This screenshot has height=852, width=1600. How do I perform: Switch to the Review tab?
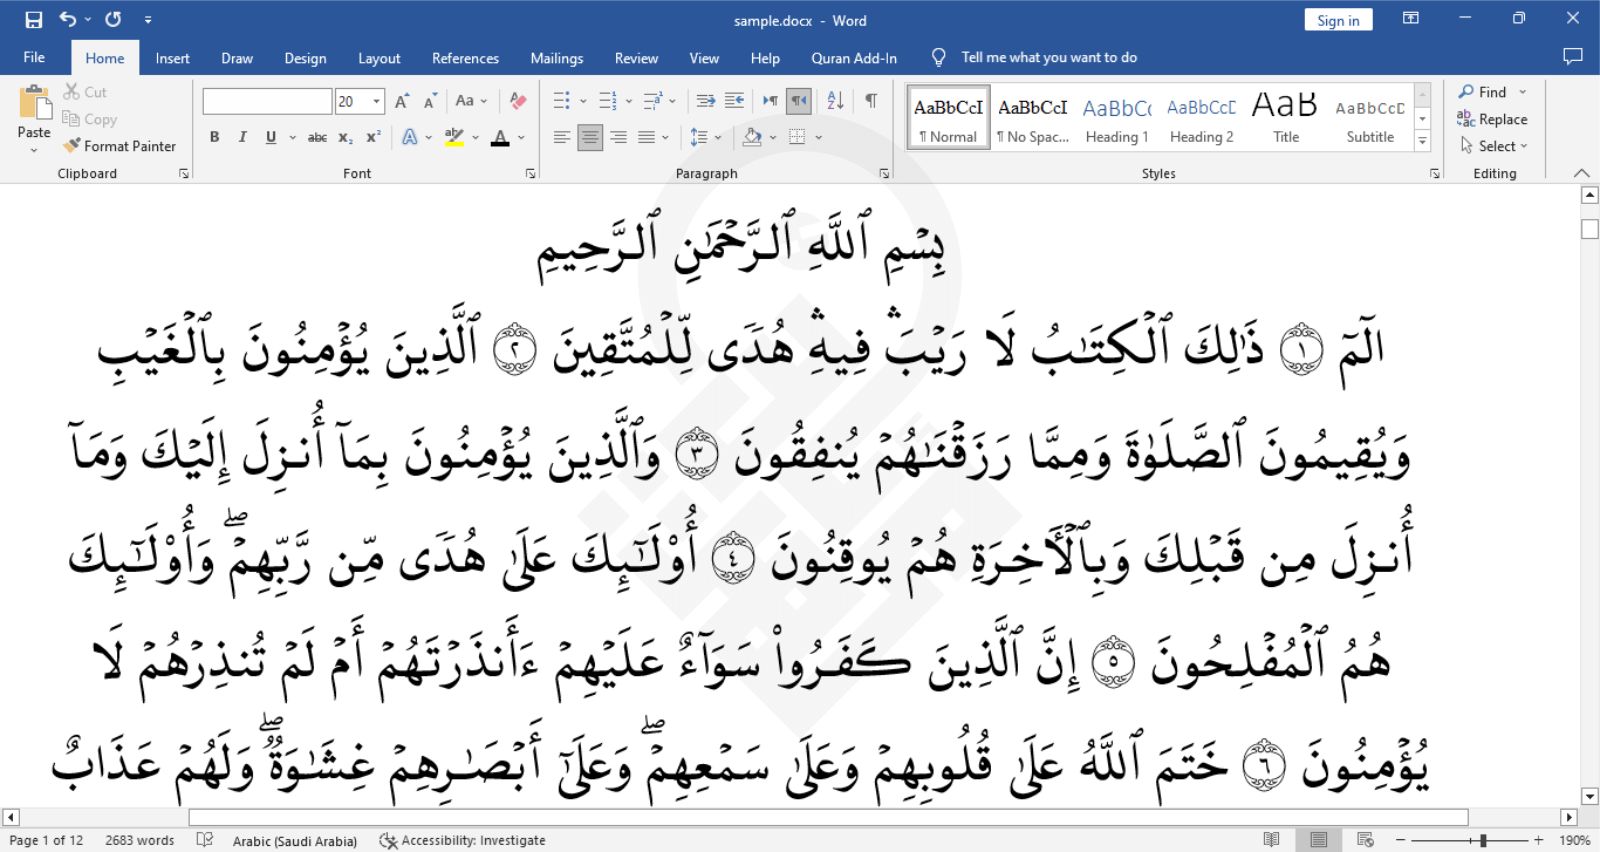click(636, 58)
